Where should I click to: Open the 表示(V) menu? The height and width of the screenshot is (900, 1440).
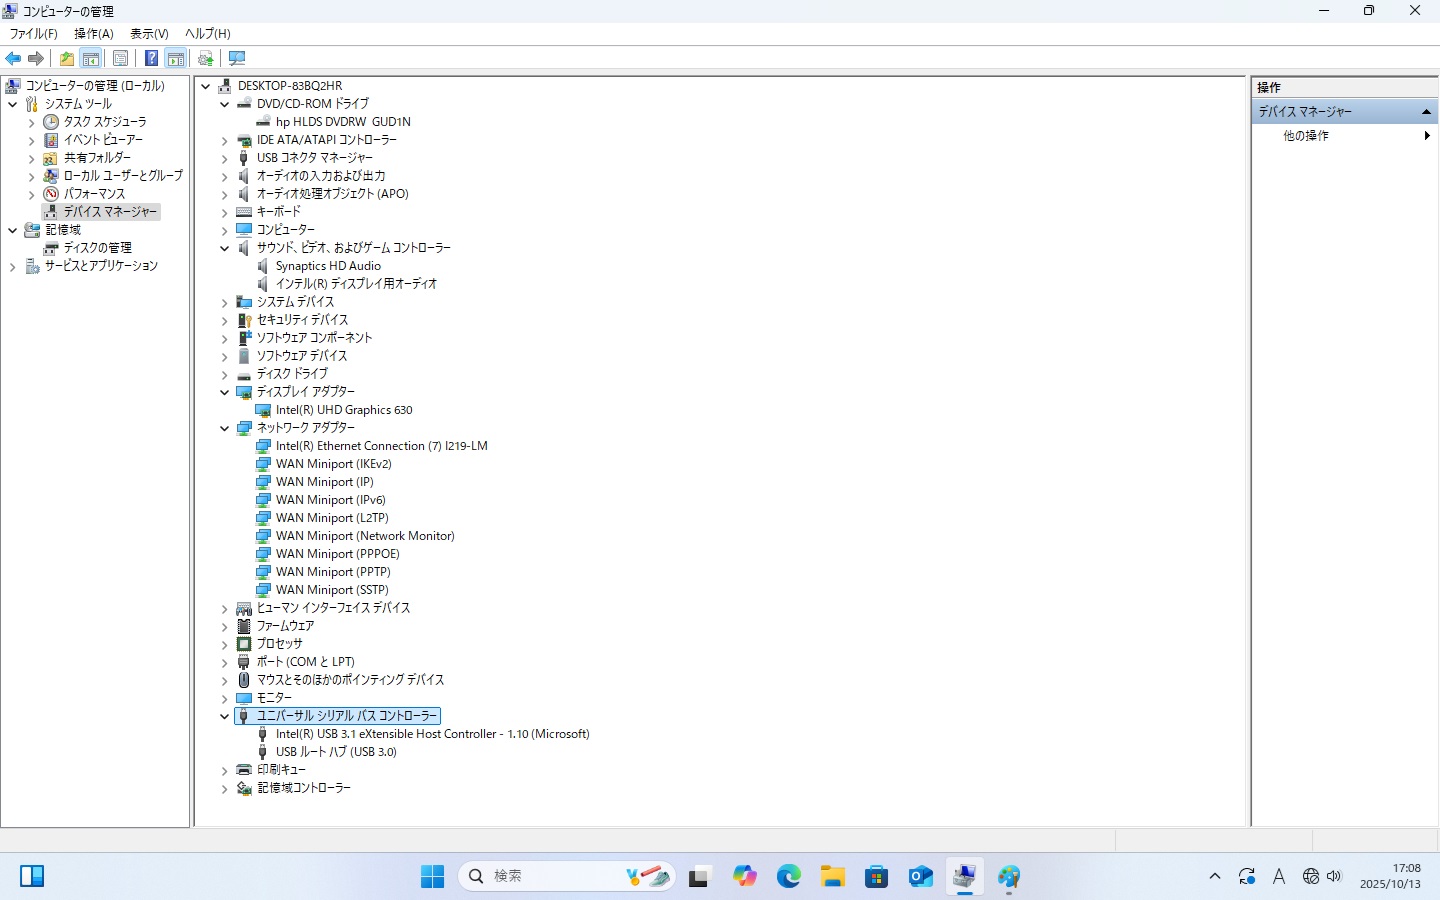149,34
